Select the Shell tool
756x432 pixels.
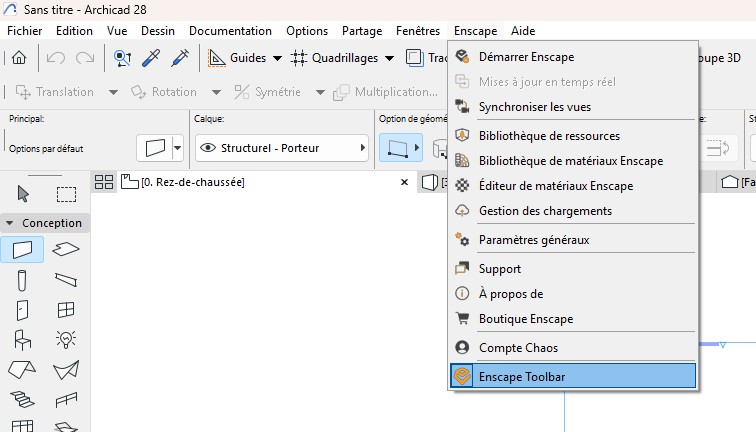click(66, 370)
